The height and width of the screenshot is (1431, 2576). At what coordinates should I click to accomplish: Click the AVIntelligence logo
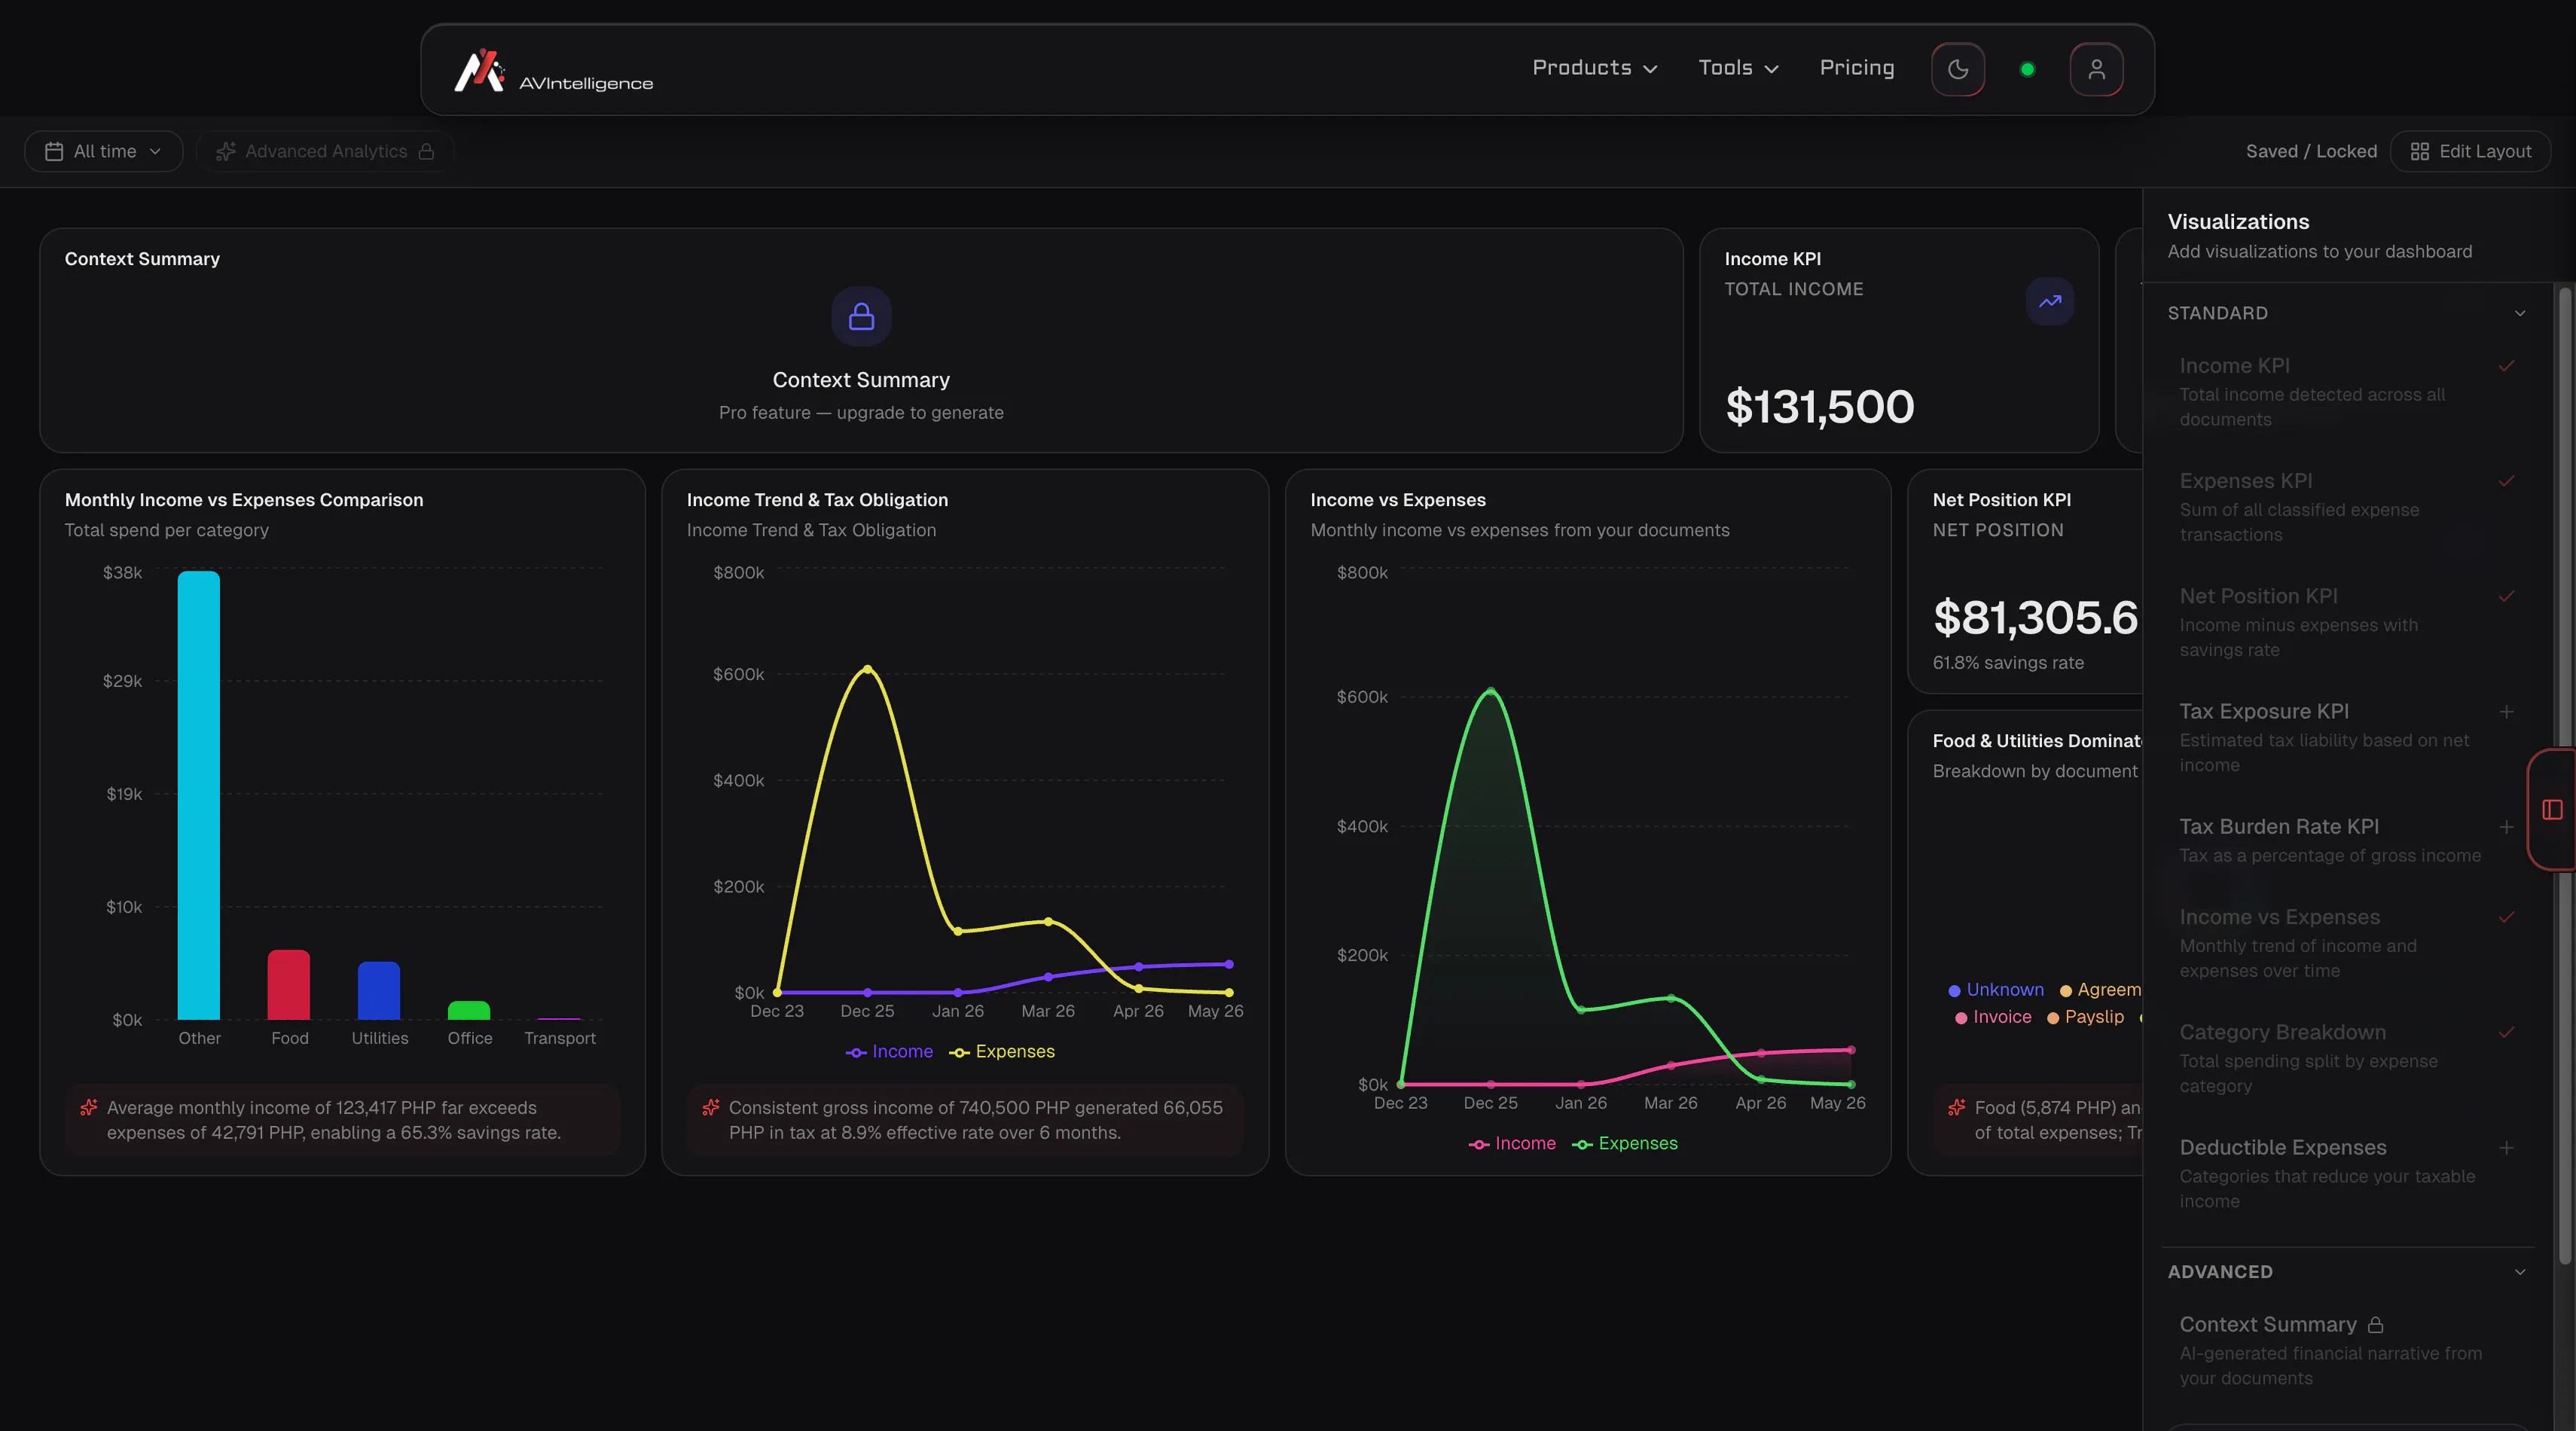pos(553,70)
